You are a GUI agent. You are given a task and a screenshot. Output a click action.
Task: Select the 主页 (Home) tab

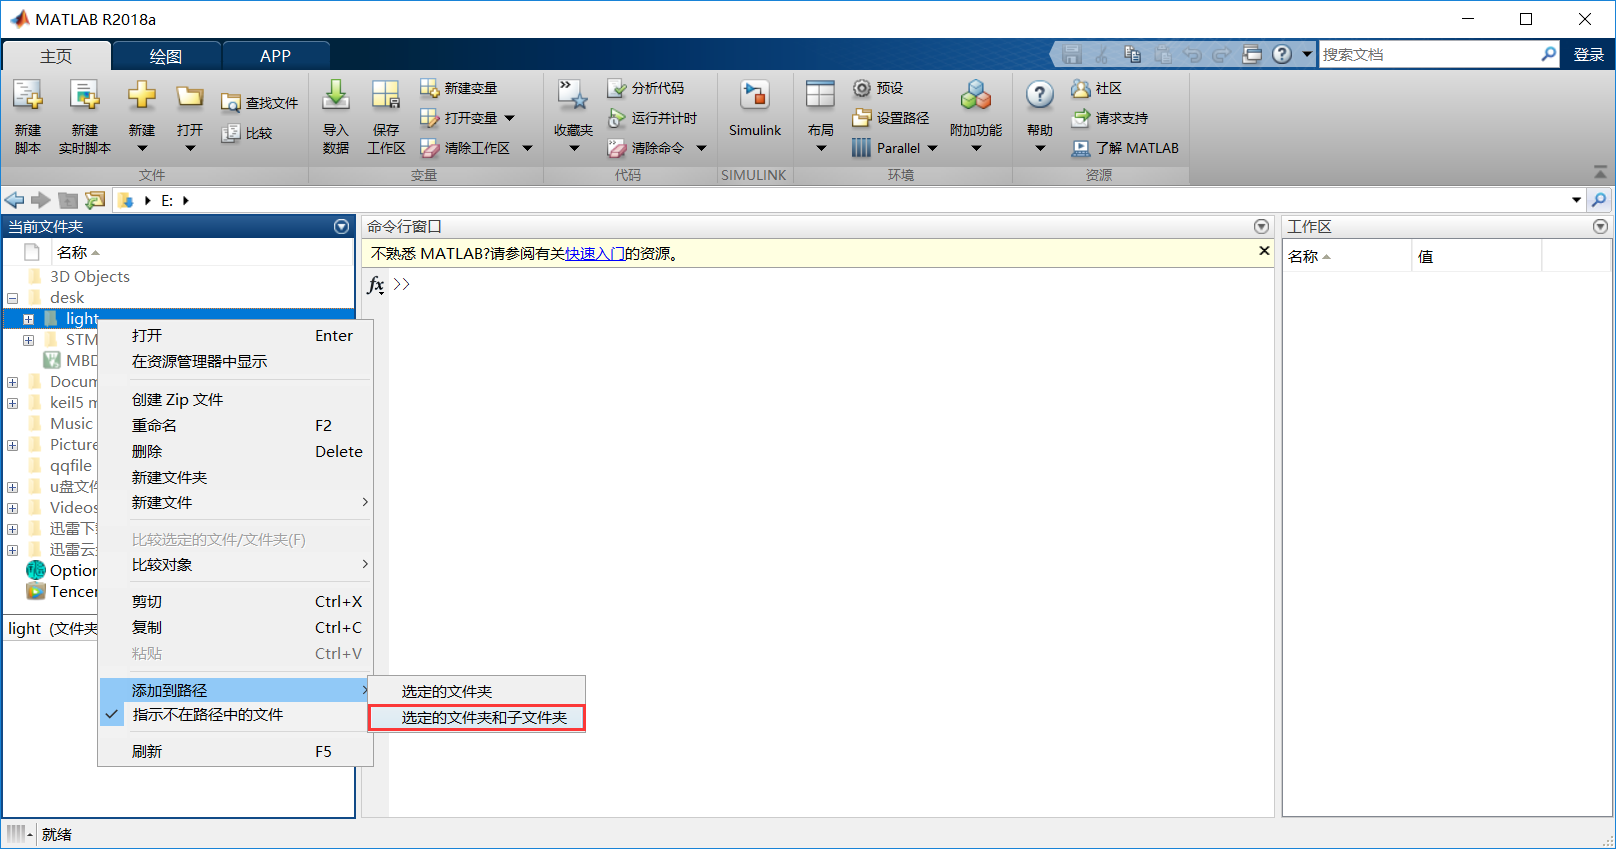(56, 56)
